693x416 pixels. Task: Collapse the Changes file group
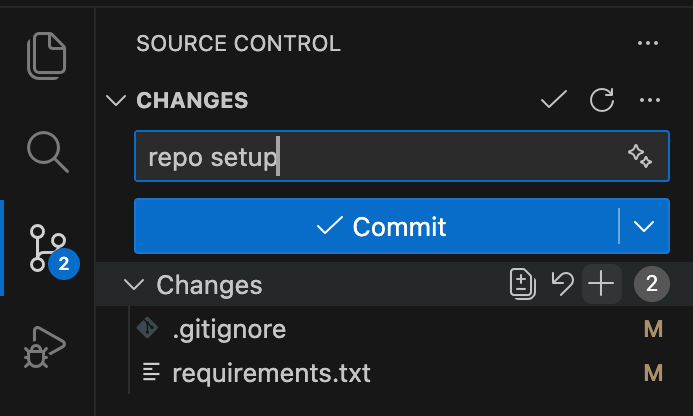133,285
